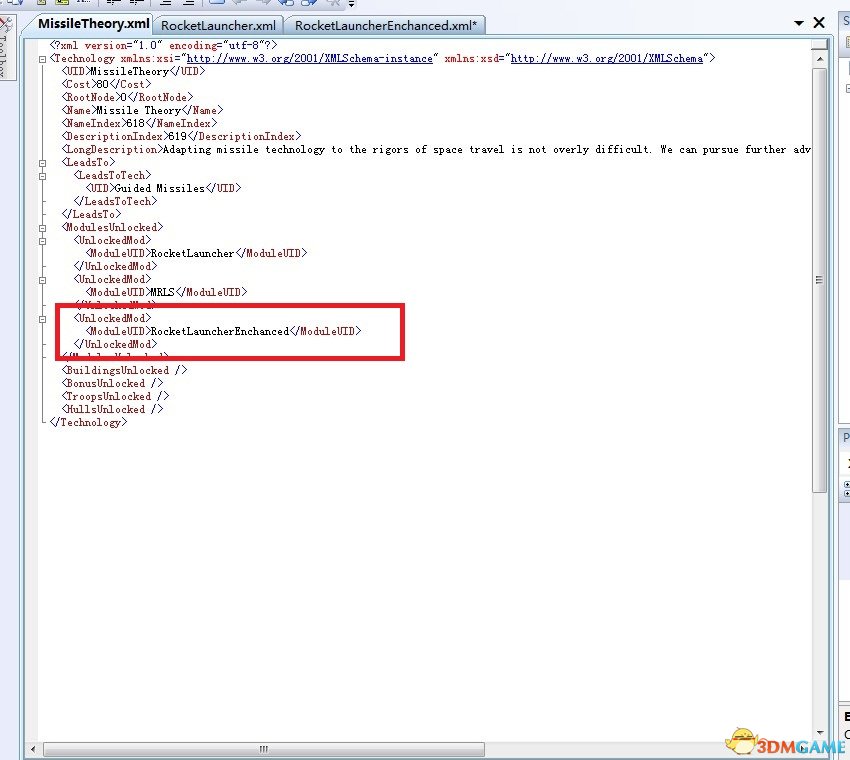Click the closing /Technology tag
The image size is (850, 760).
tap(88, 423)
